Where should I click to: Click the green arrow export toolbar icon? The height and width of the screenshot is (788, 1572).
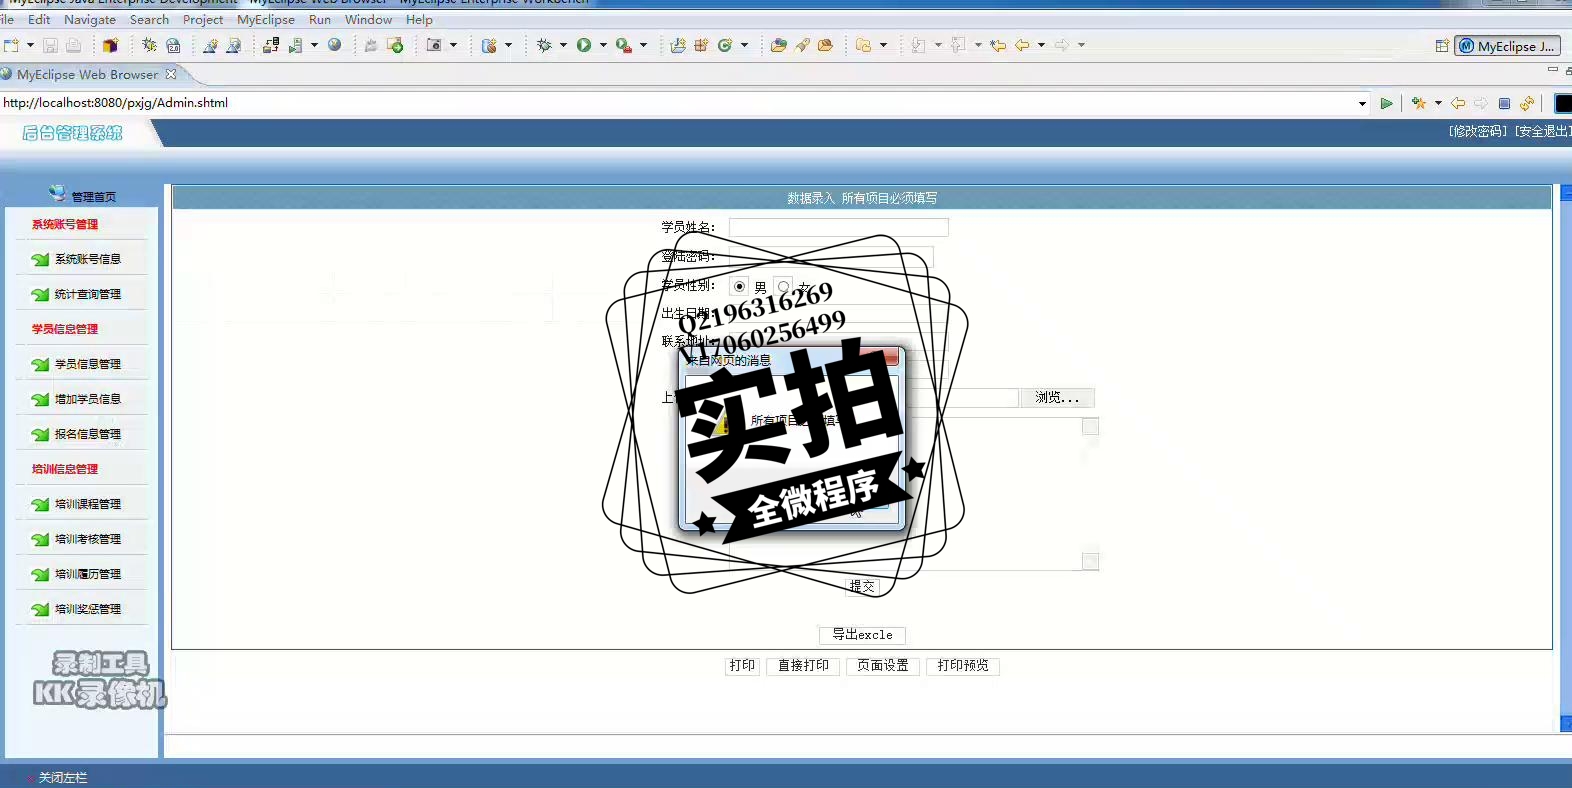395,45
